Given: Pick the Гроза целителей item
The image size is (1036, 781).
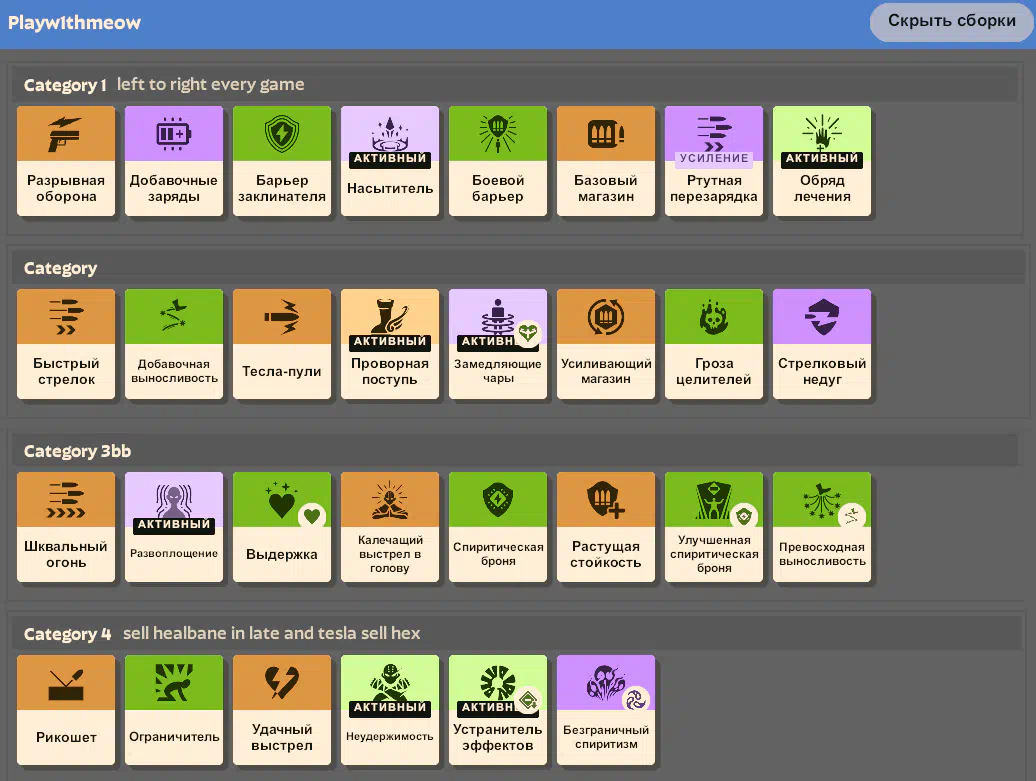Looking at the screenshot, I should point(714,344).
